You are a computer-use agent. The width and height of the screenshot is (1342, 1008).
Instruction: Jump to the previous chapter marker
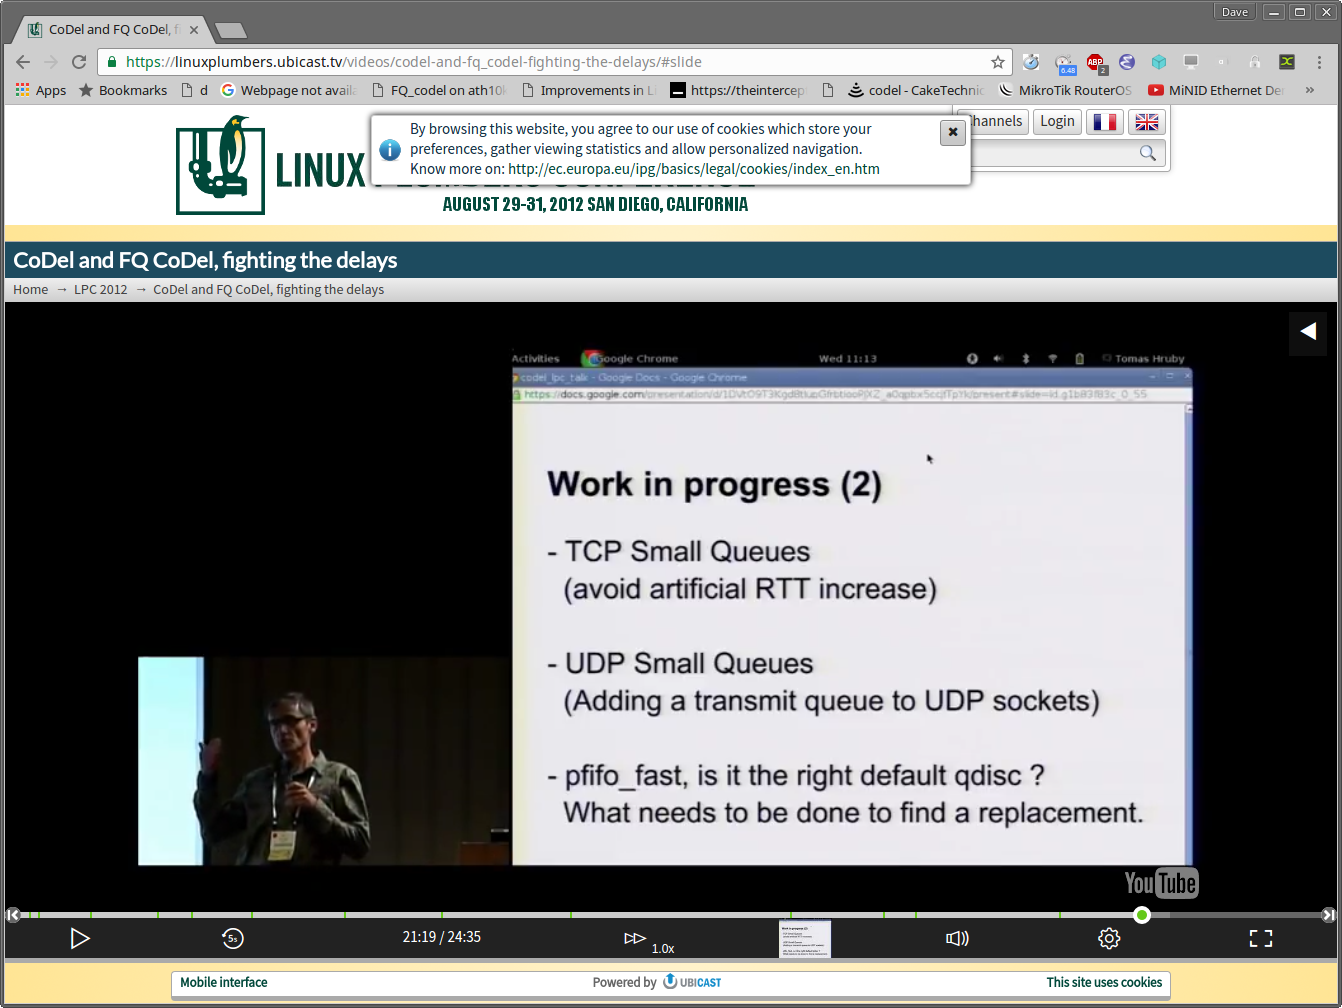coord(13,914)
